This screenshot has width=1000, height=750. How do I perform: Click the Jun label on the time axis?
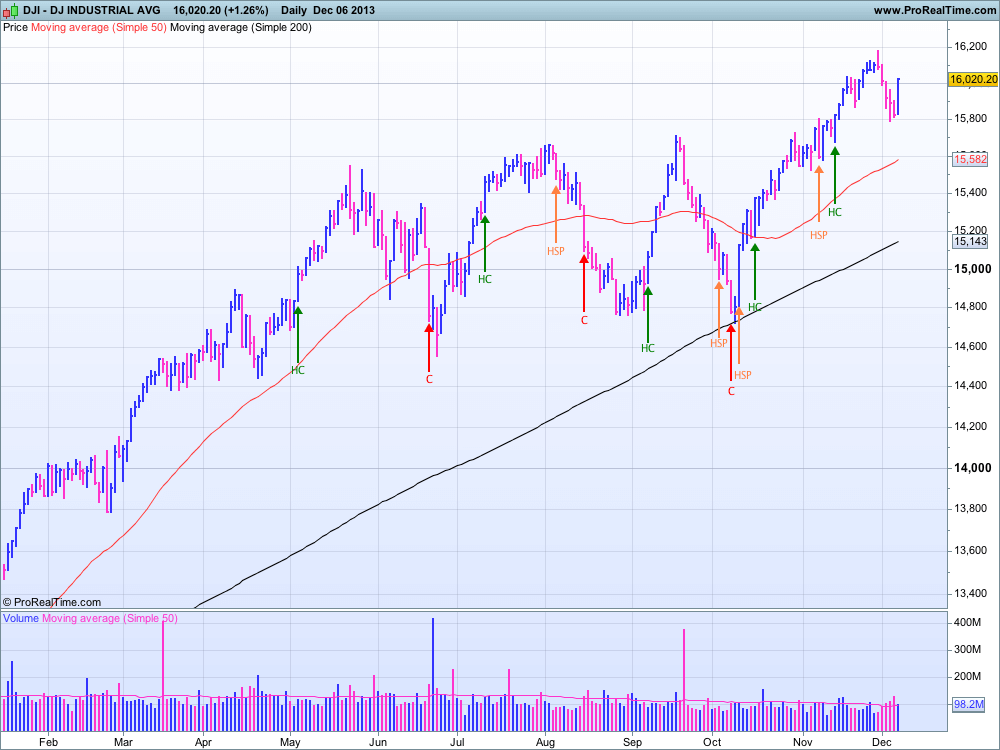378,742
